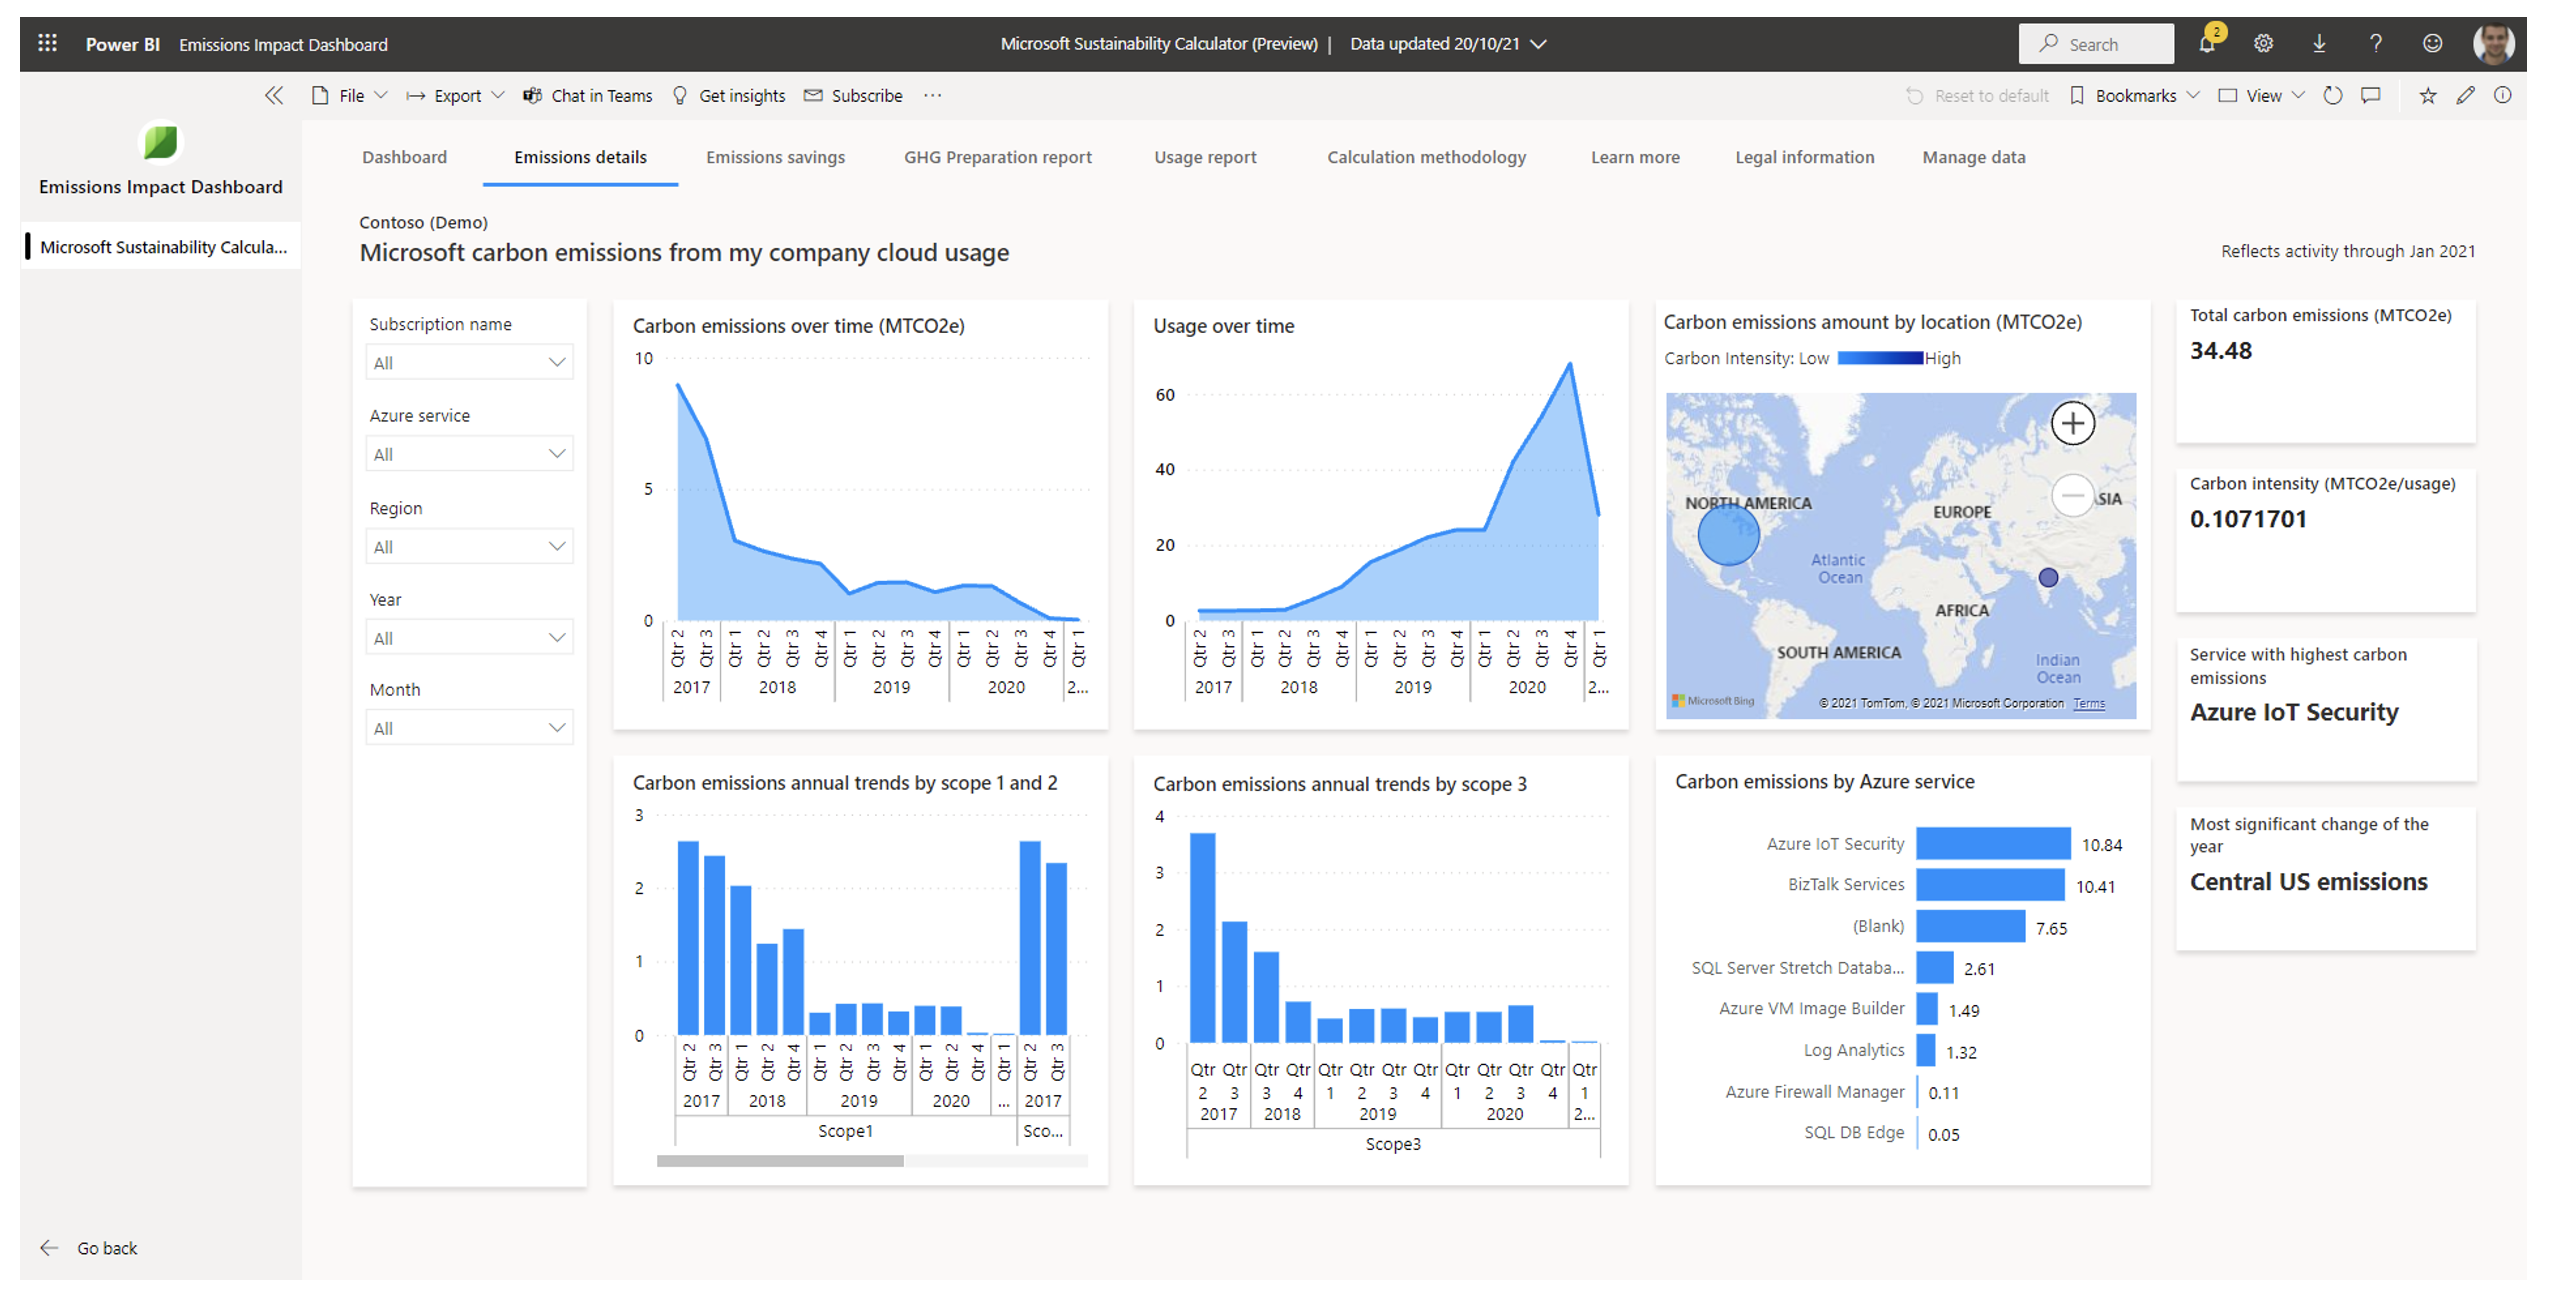This screenshot has width=2554, height=1308.
Task: Open report info icon
Action: 2502,95
